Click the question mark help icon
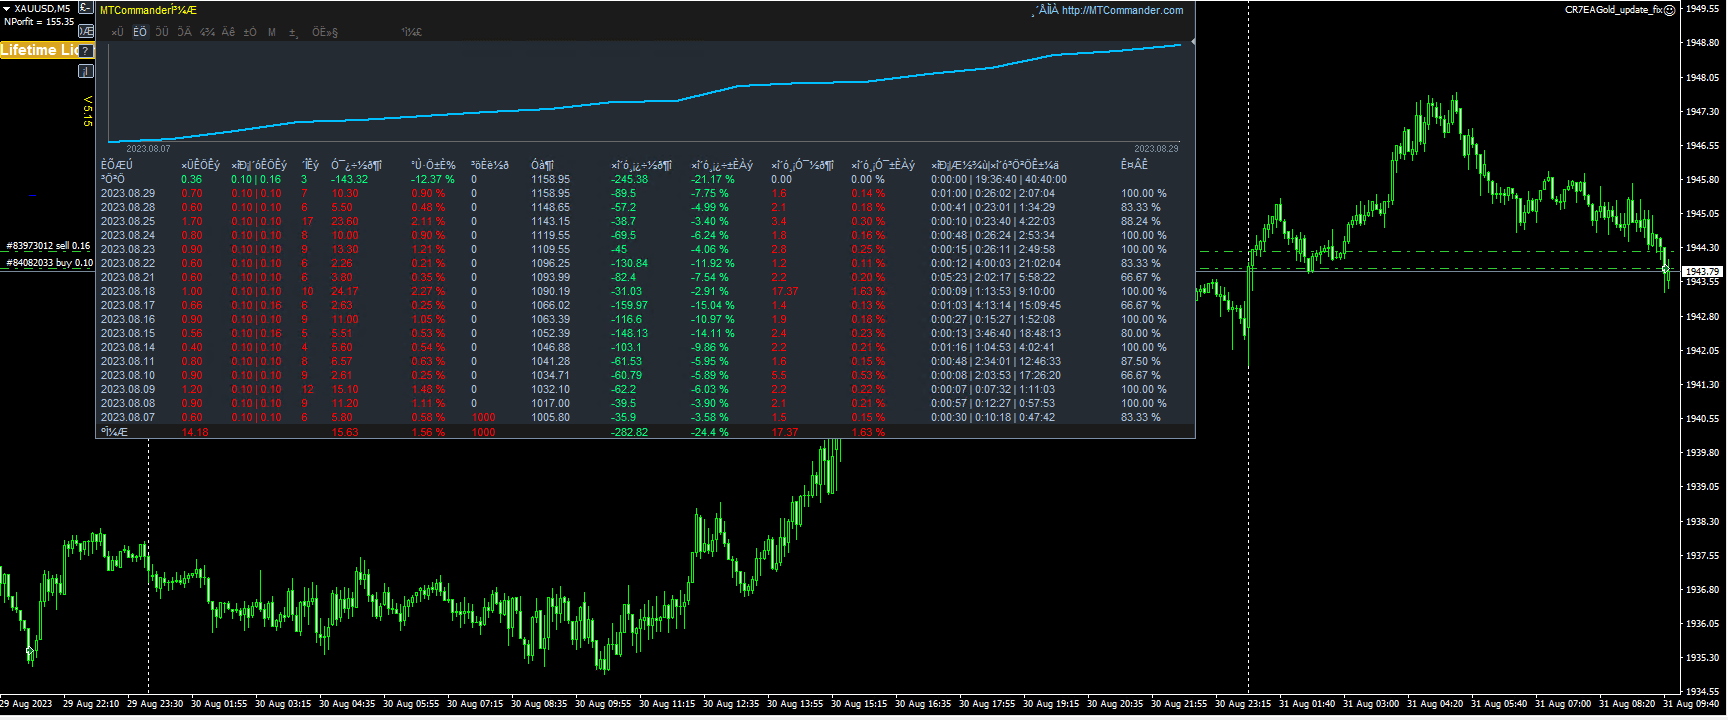 86,50
